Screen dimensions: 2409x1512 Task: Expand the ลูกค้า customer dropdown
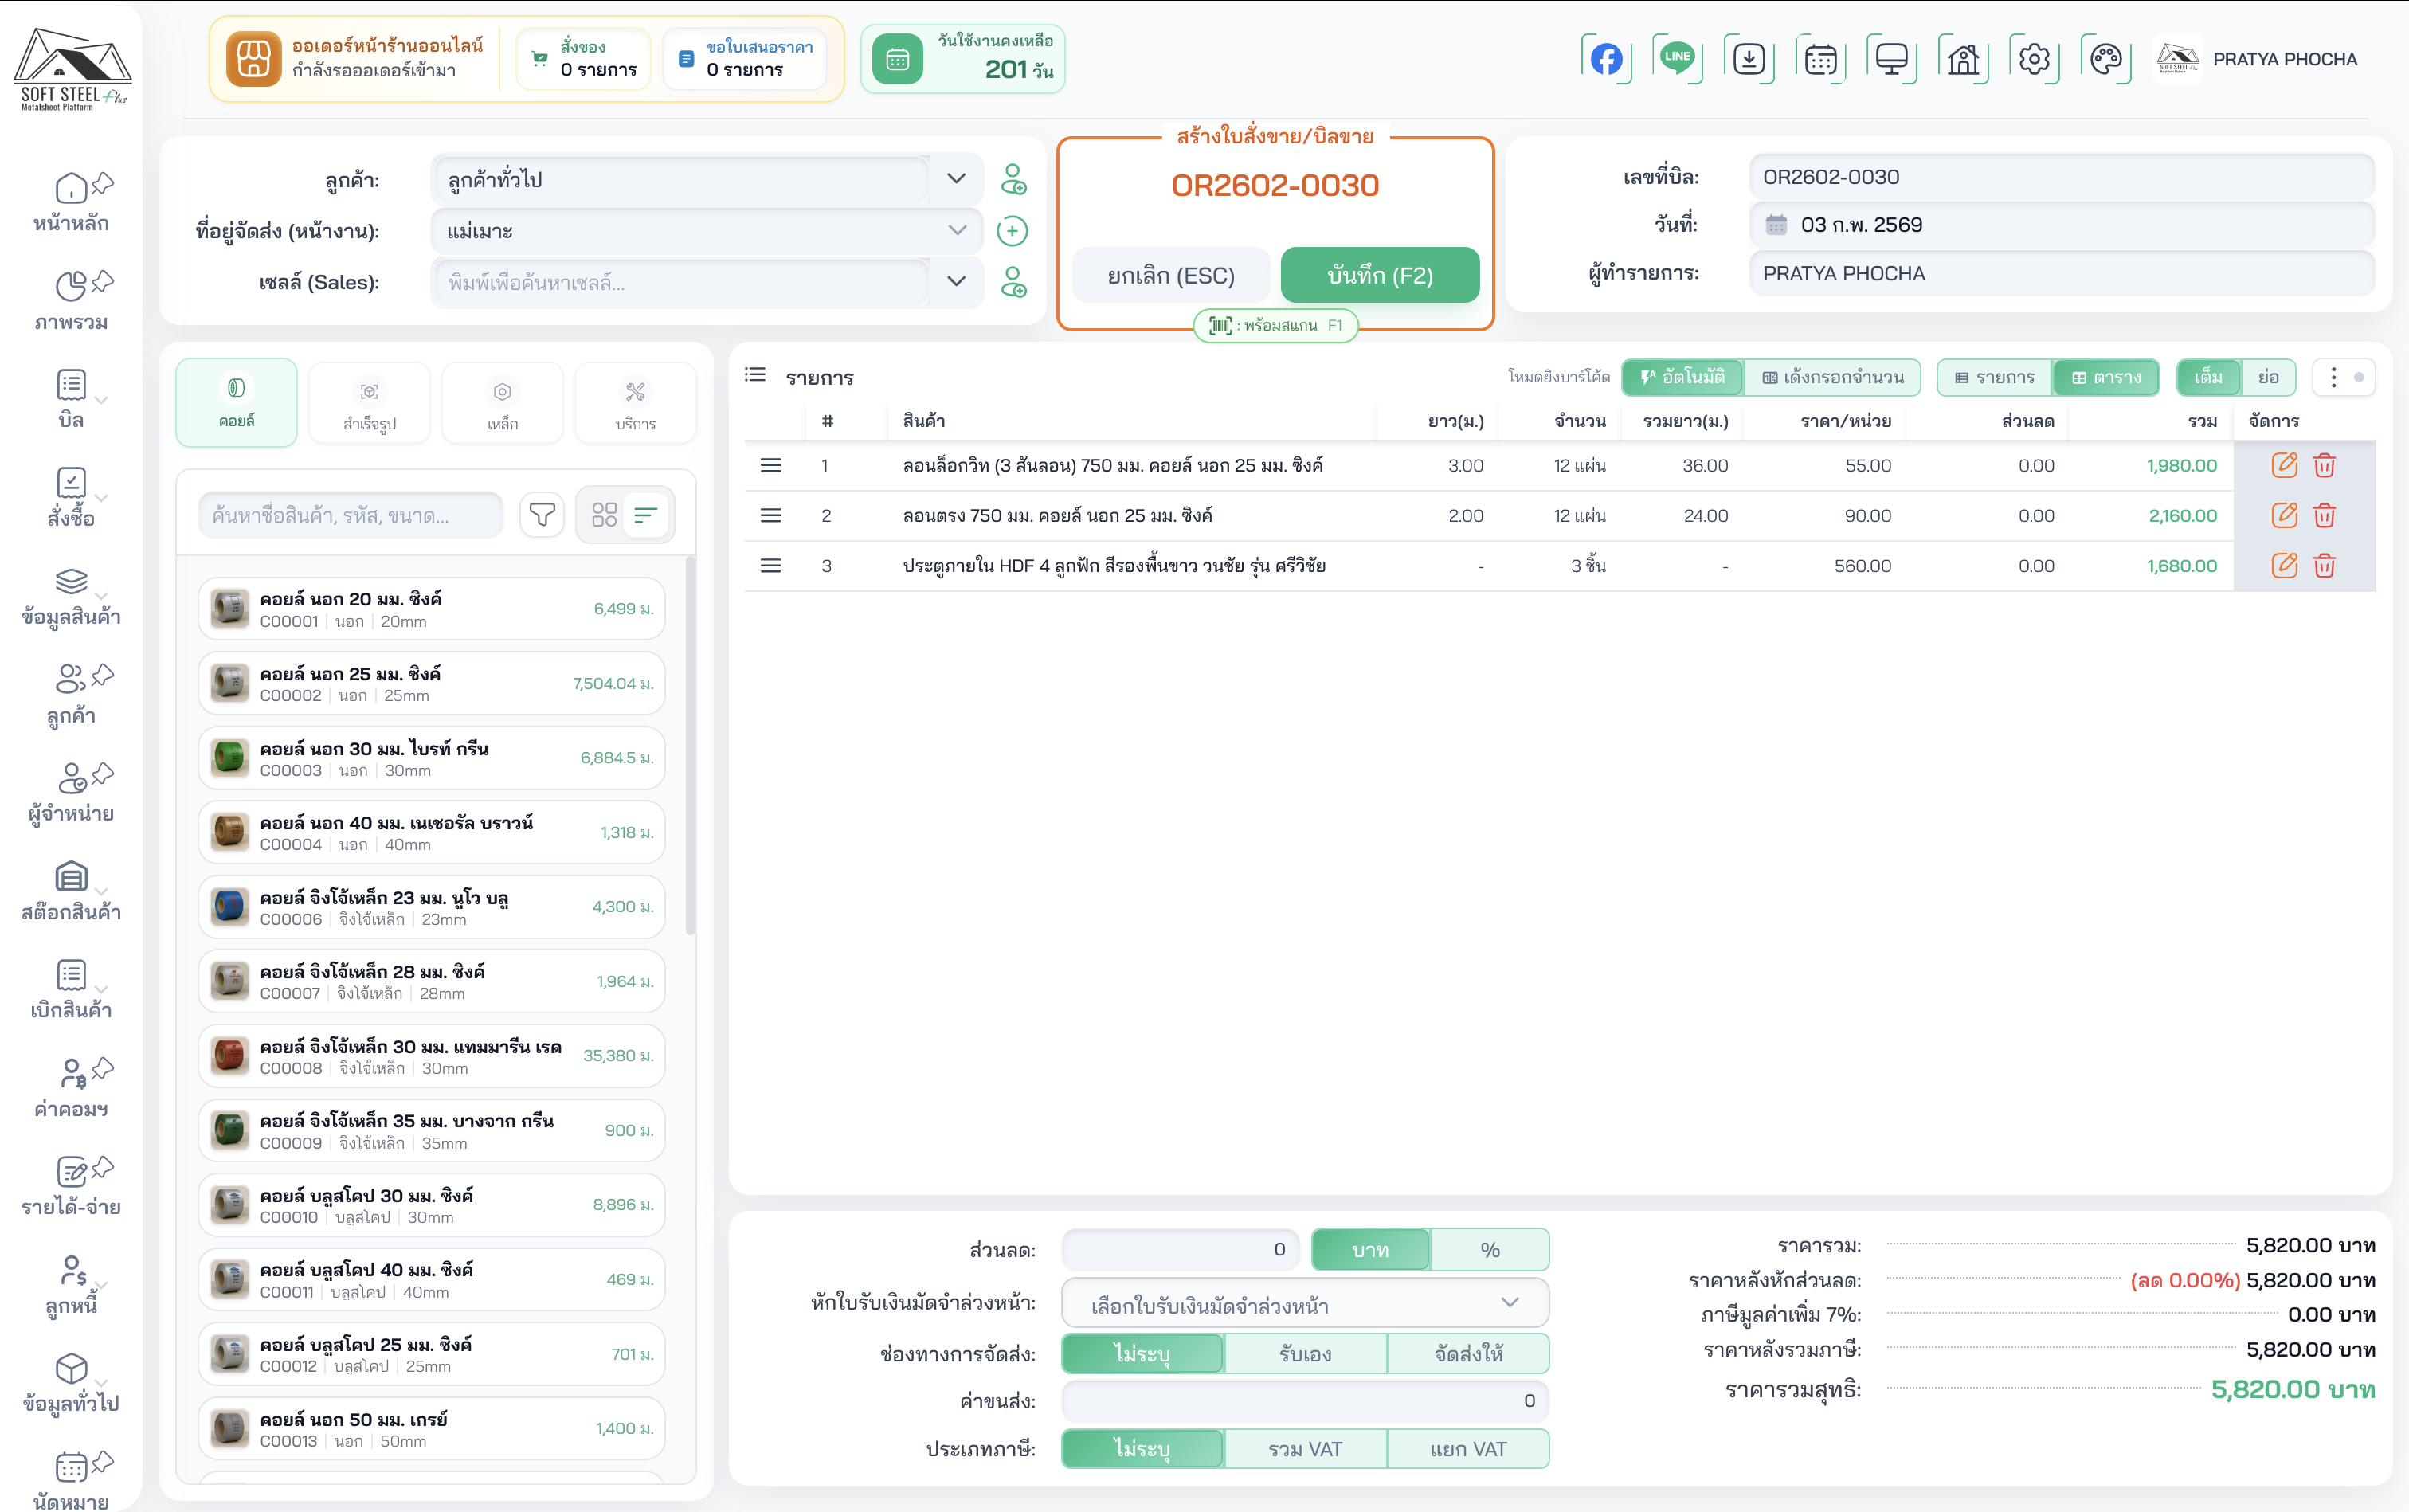tap(956, 179)
